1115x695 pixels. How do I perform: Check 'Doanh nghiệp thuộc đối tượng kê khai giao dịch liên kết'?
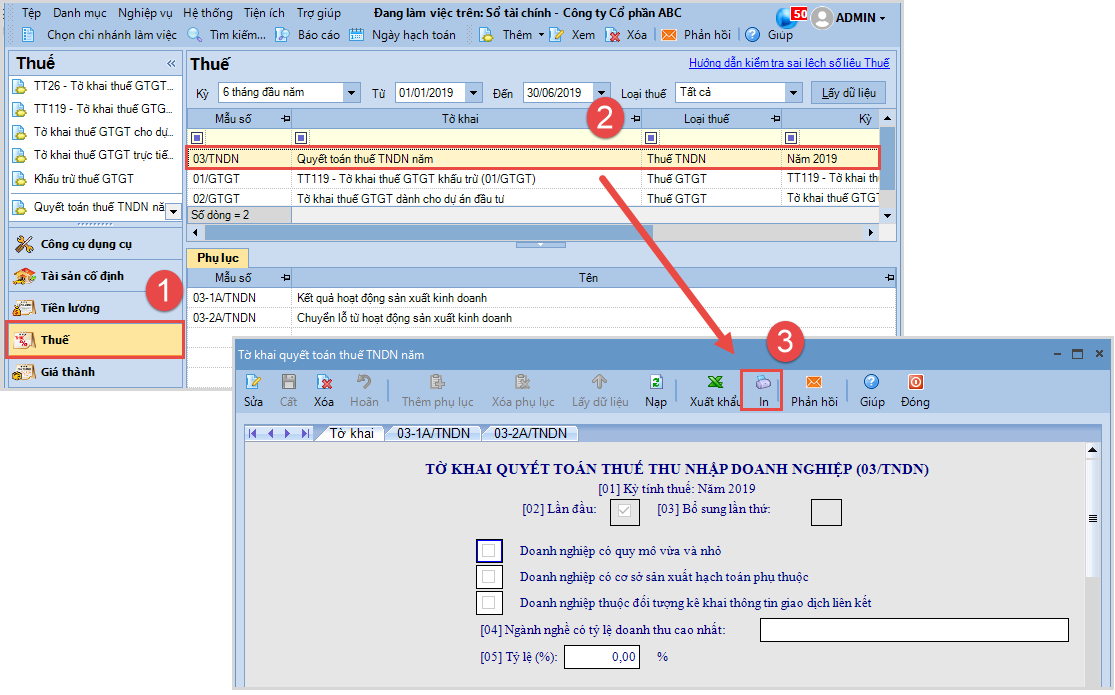pos(489,603)
